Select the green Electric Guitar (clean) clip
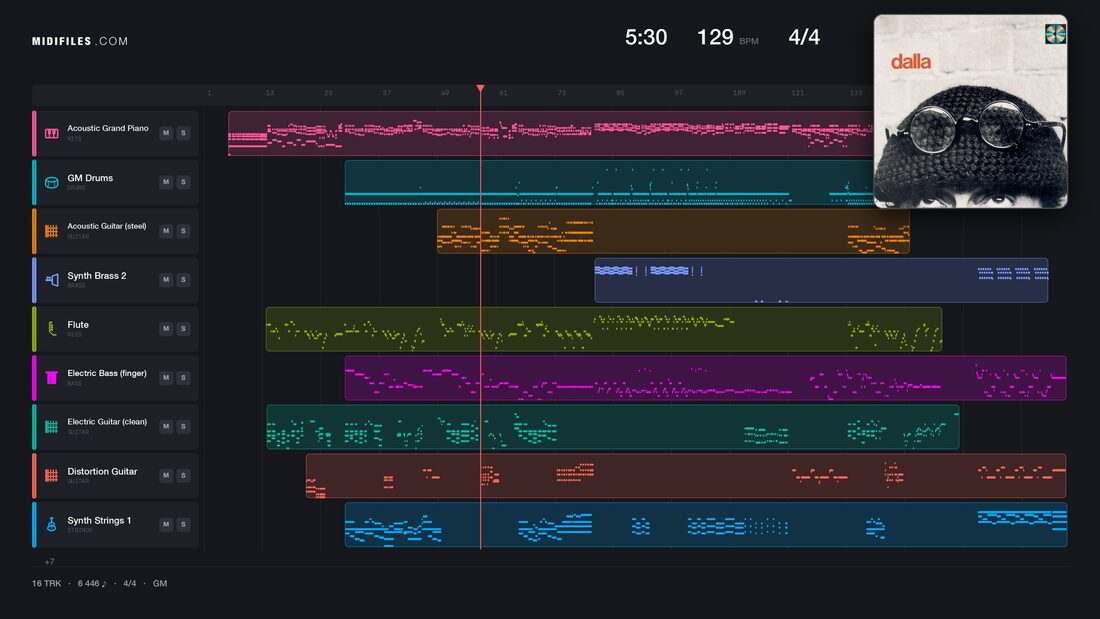 click(612, 427)
